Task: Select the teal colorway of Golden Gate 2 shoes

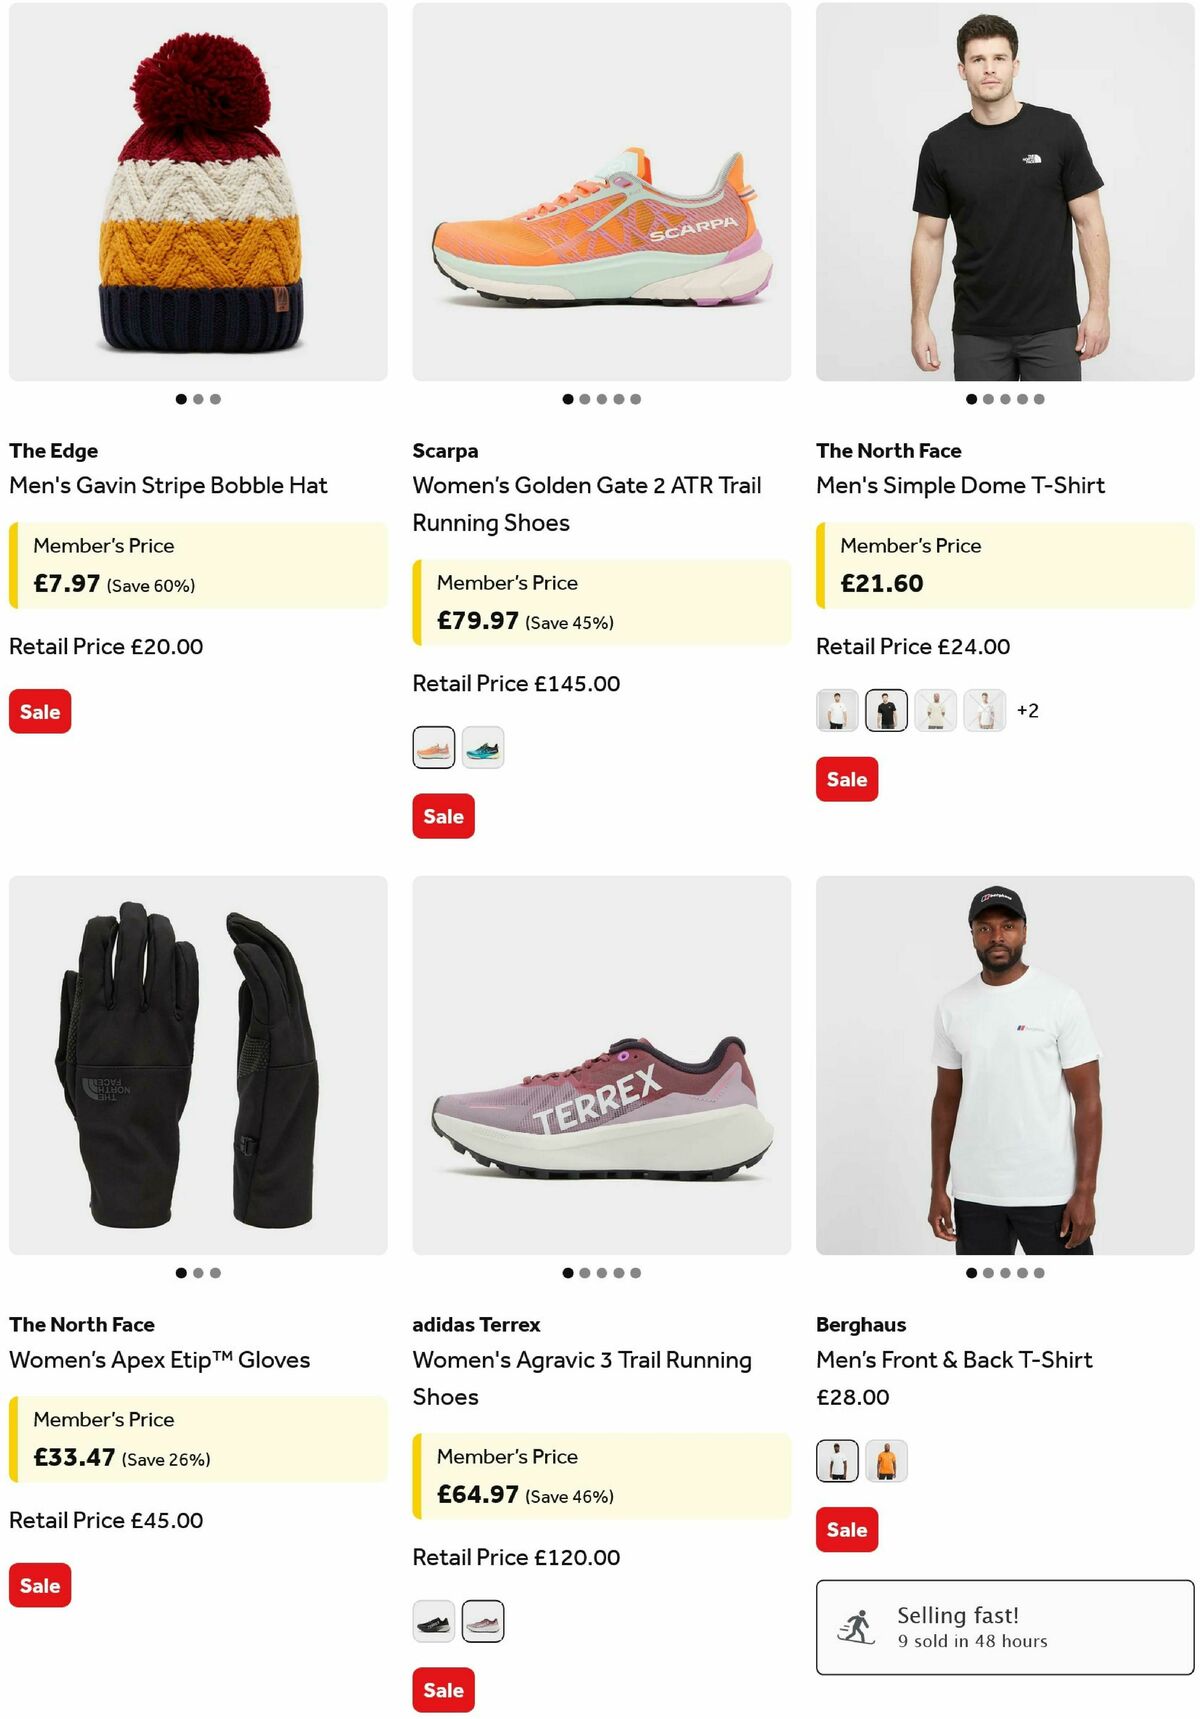Action: 485,747
